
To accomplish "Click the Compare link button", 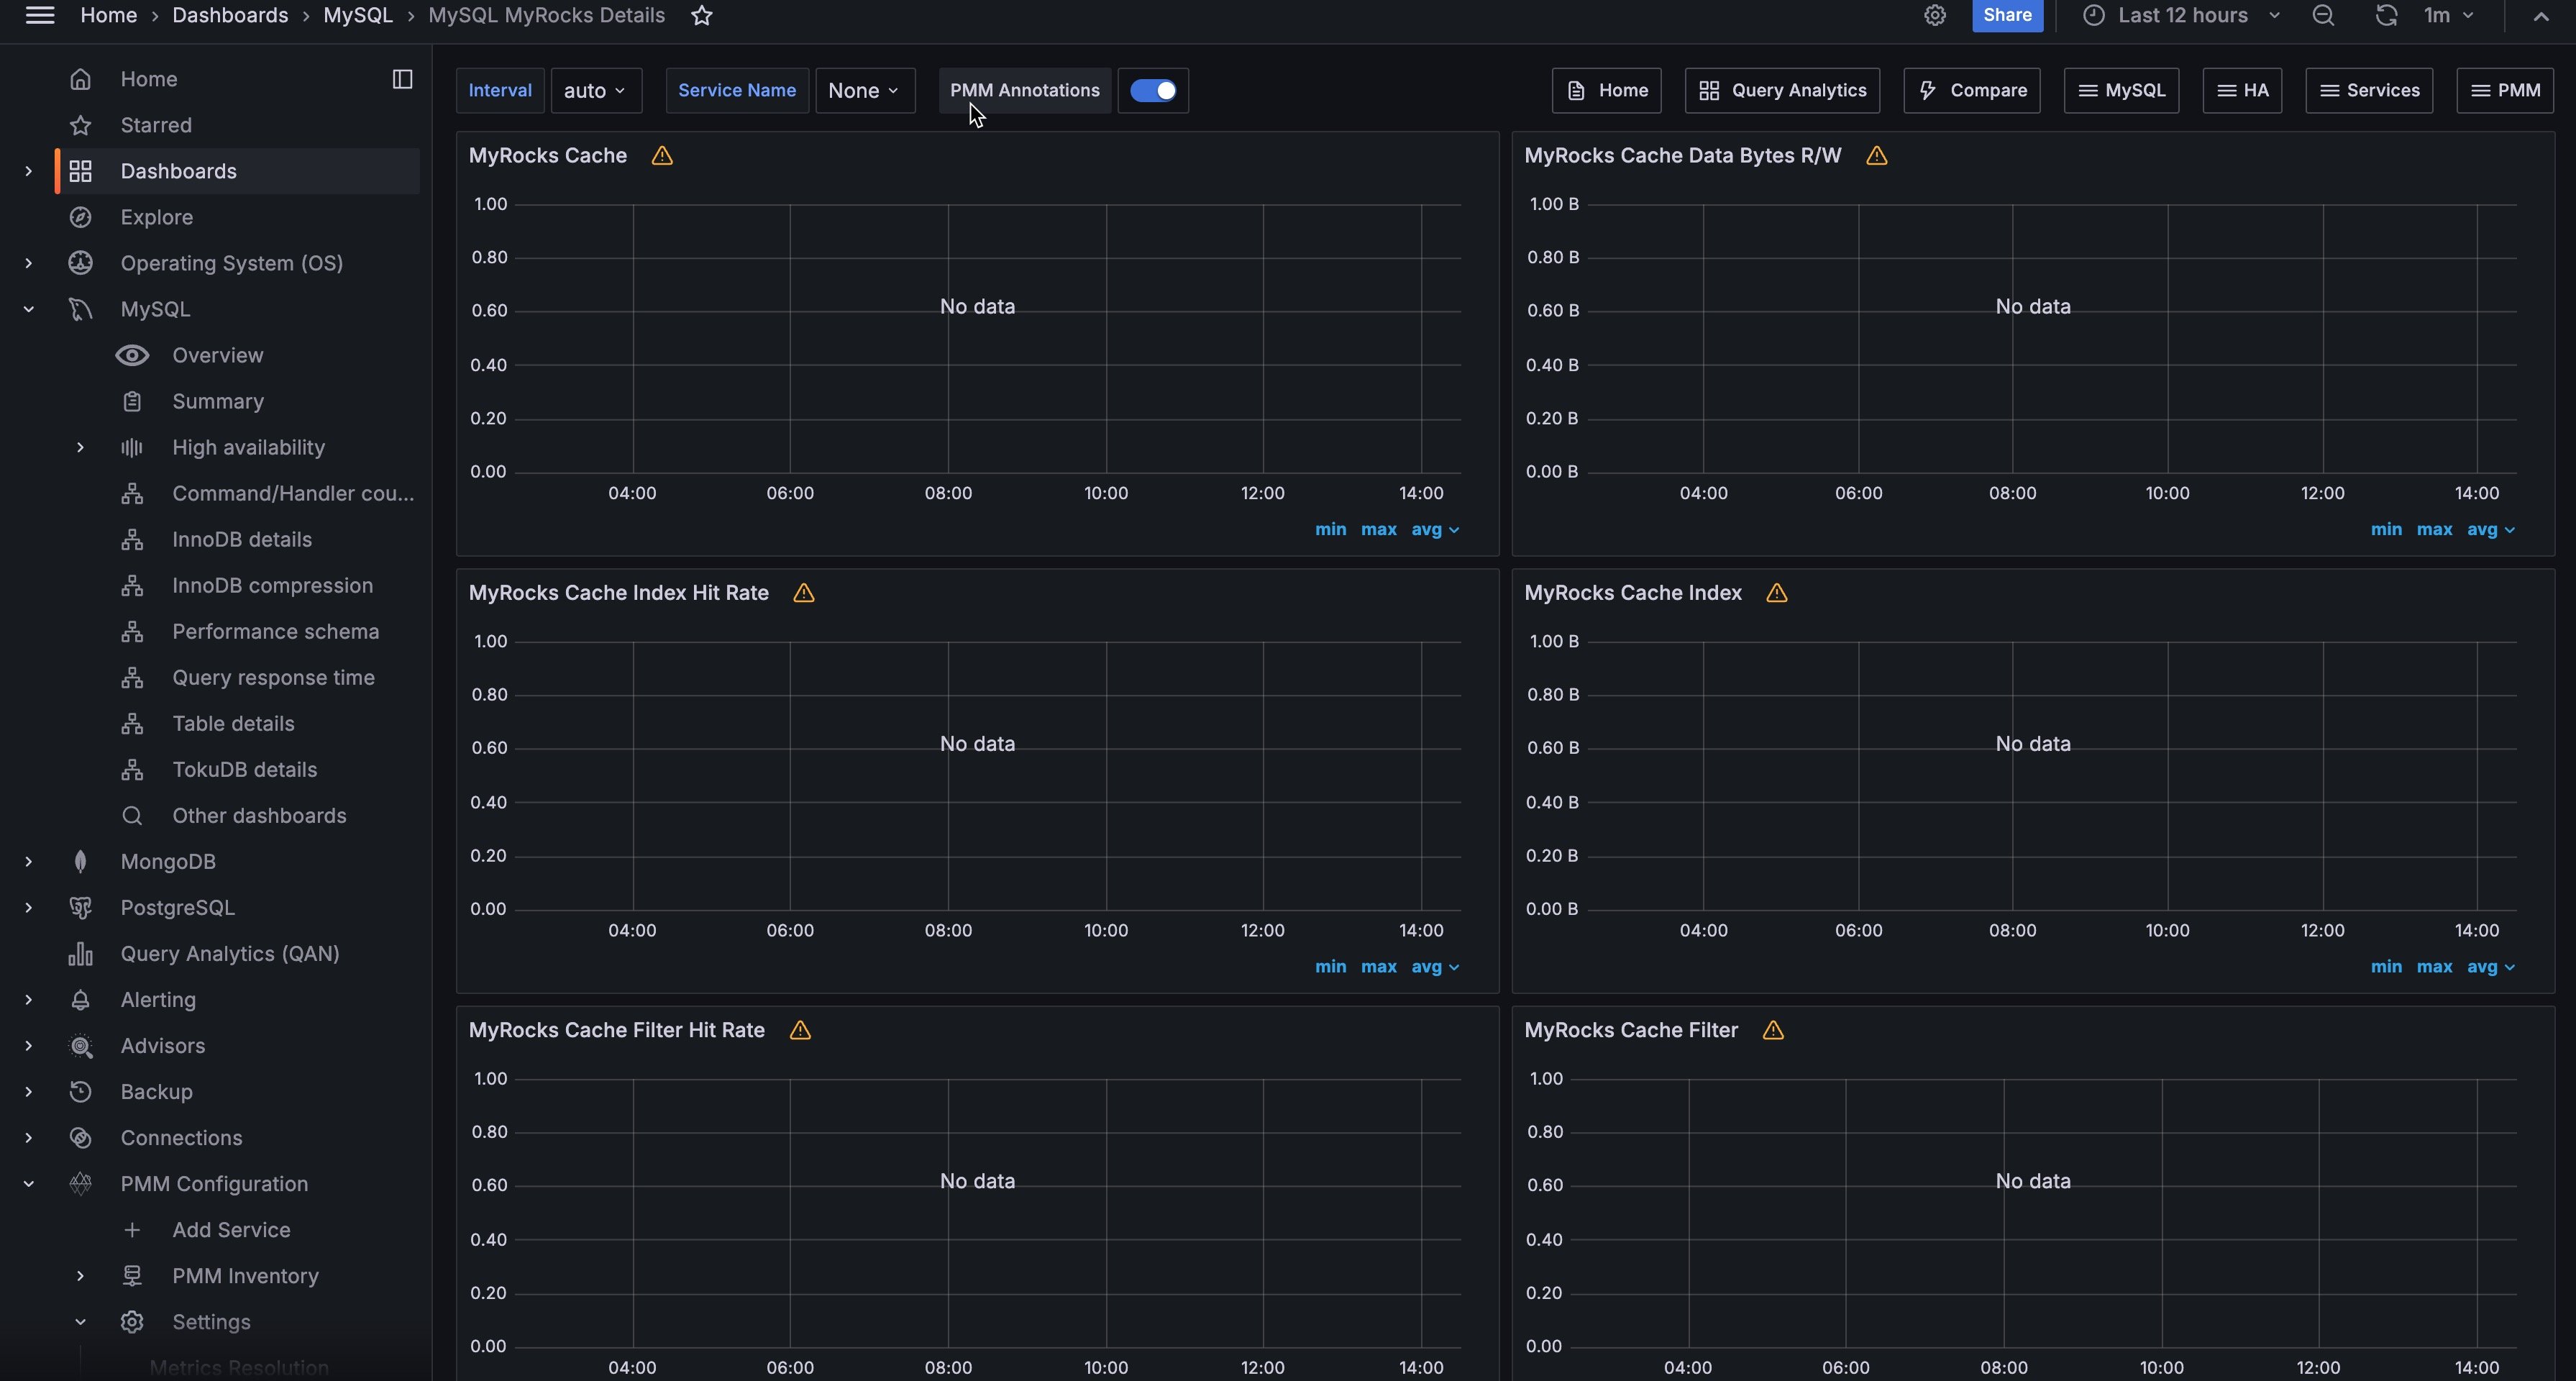I will point(1971,91).
